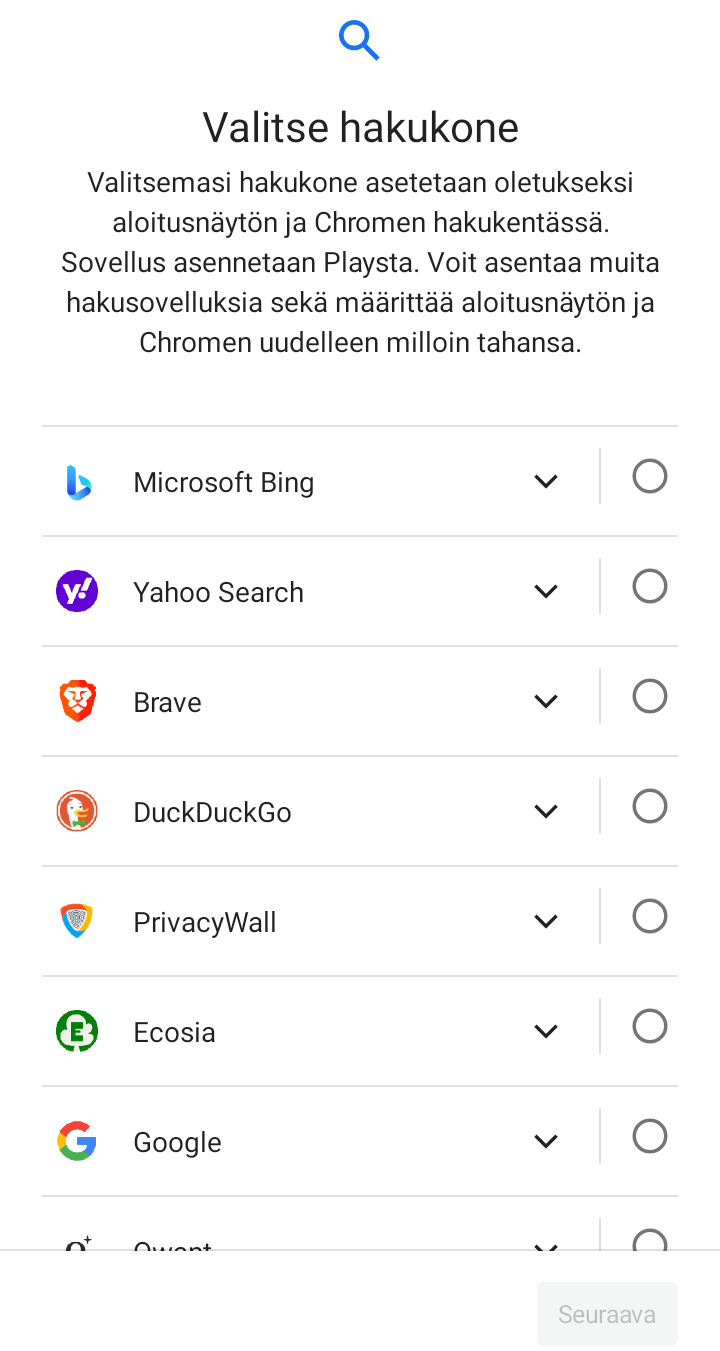Expand the PrivacyWall details chevron
Image resolution: width=720 pixels, height=1351 pixels.
point(546,921)
